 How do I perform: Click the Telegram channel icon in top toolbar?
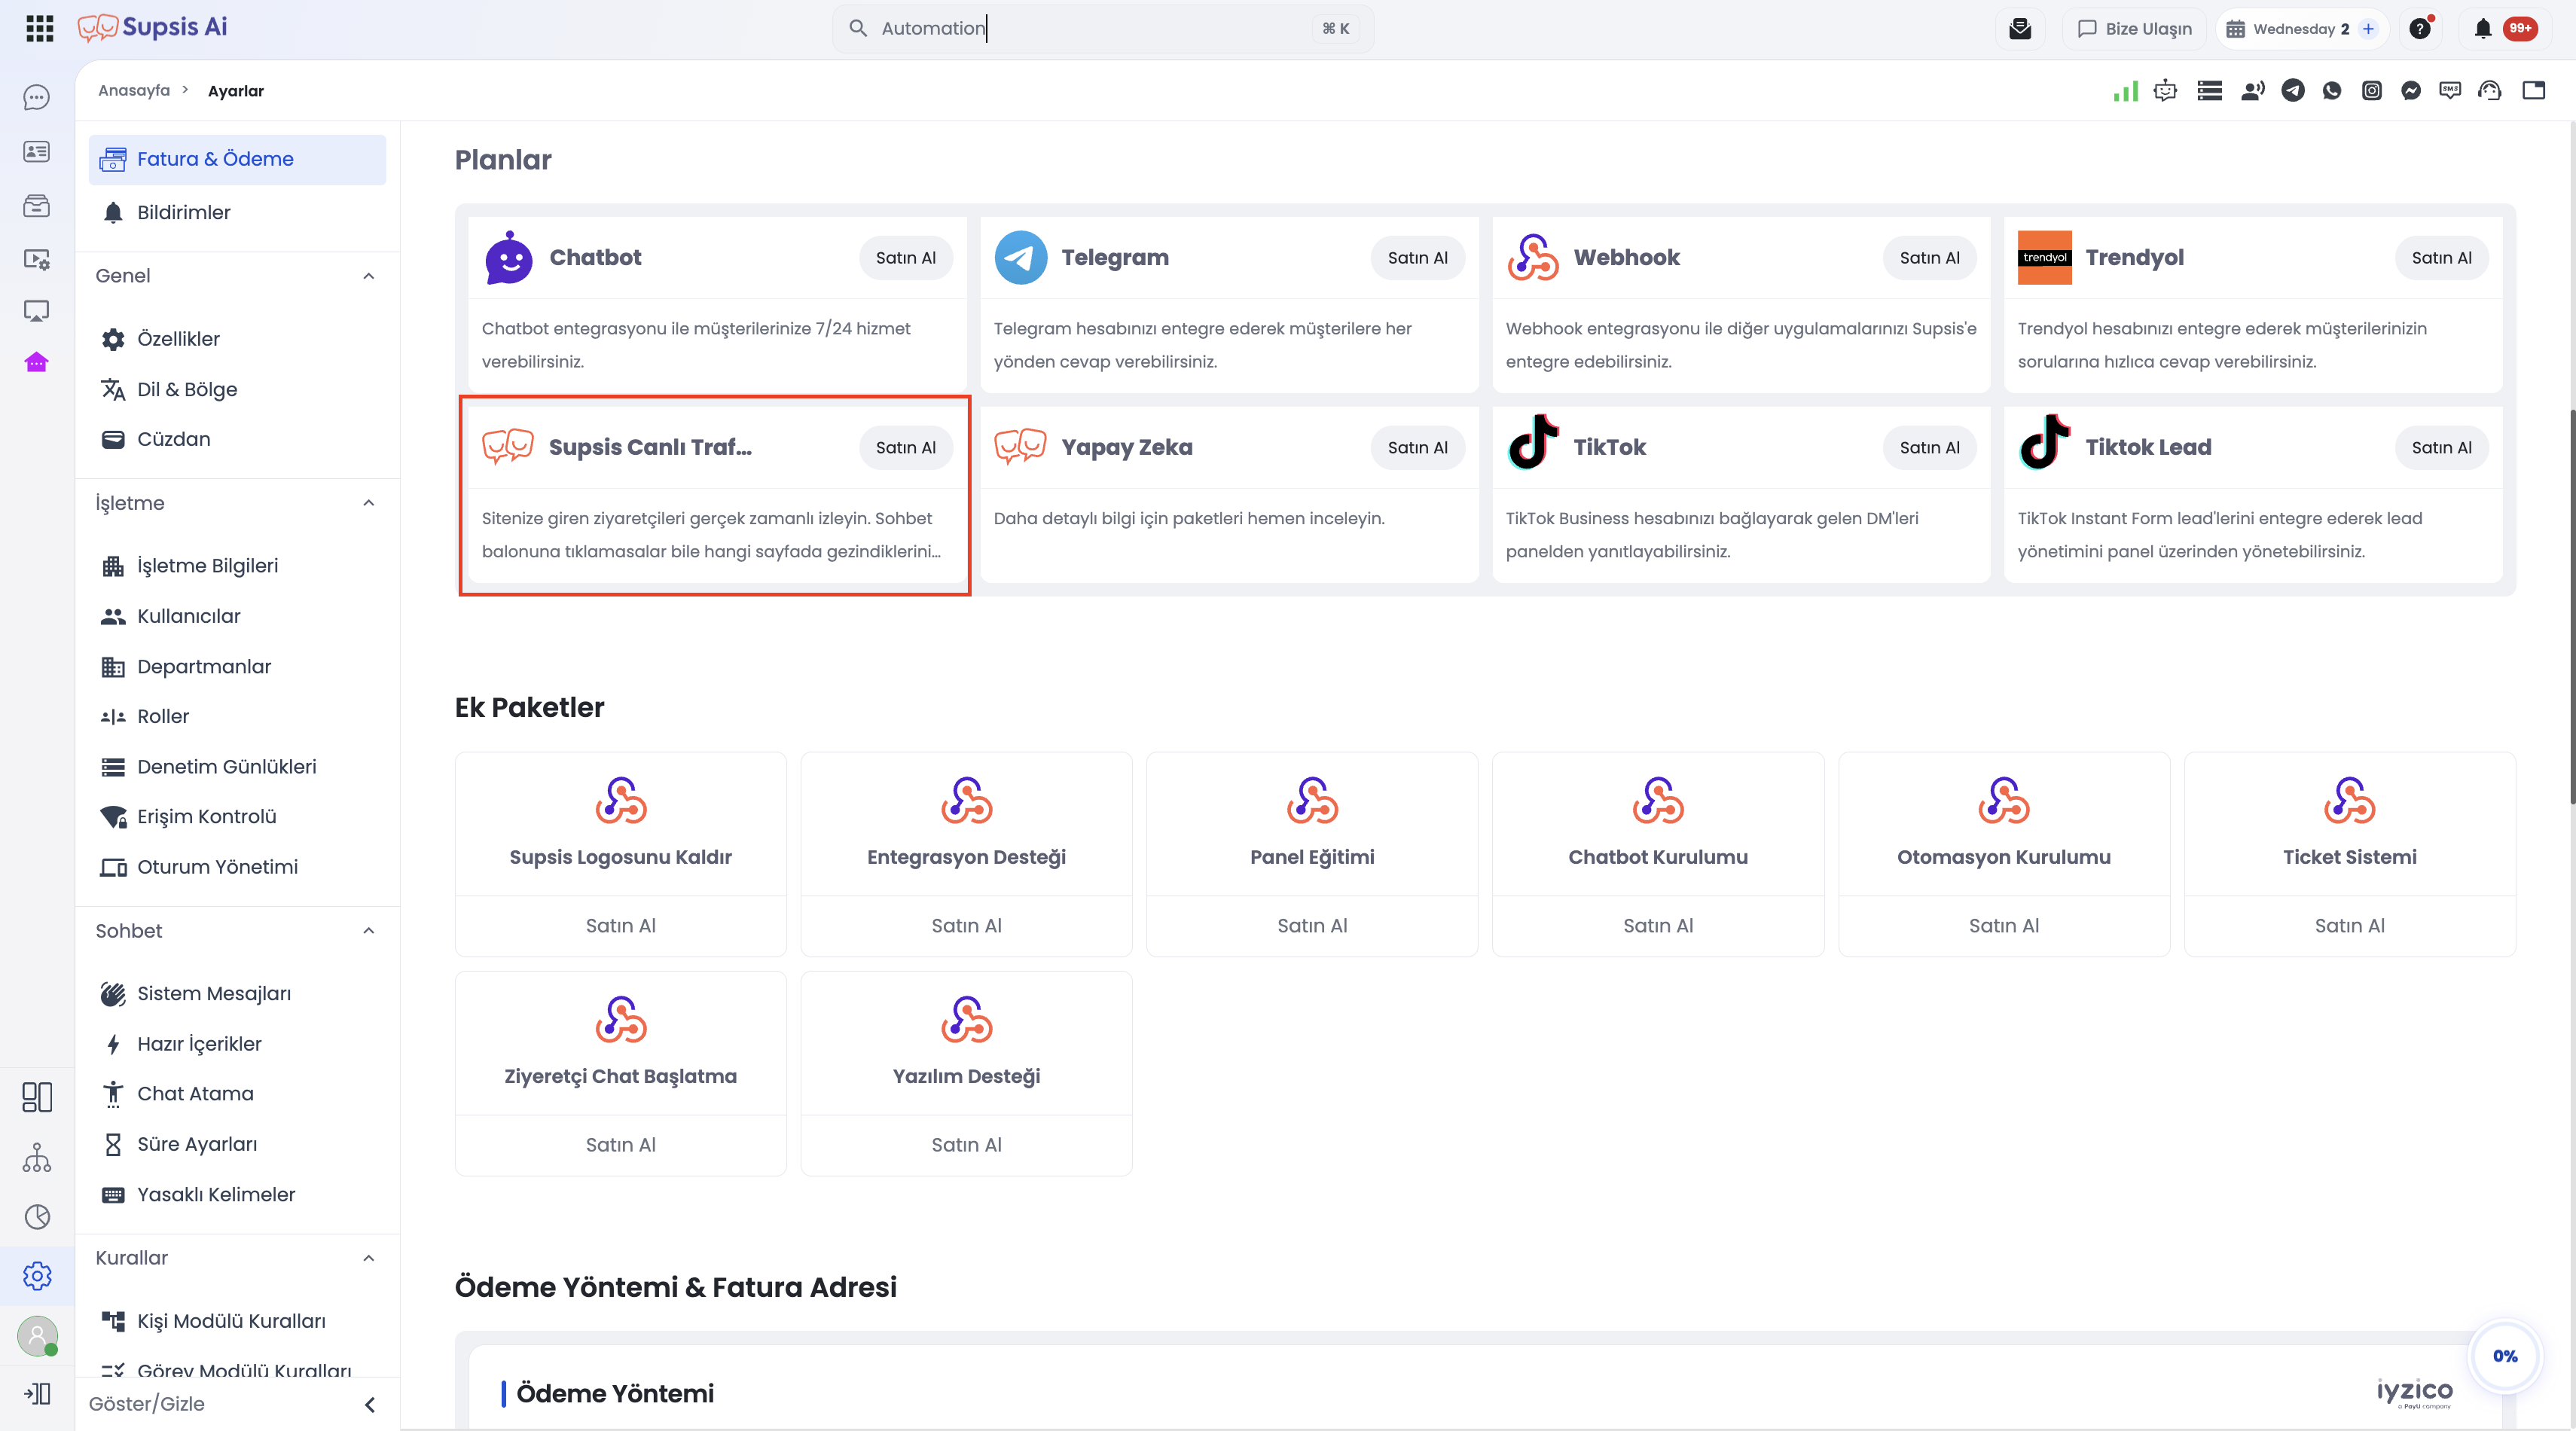[x=2293, y=91]
